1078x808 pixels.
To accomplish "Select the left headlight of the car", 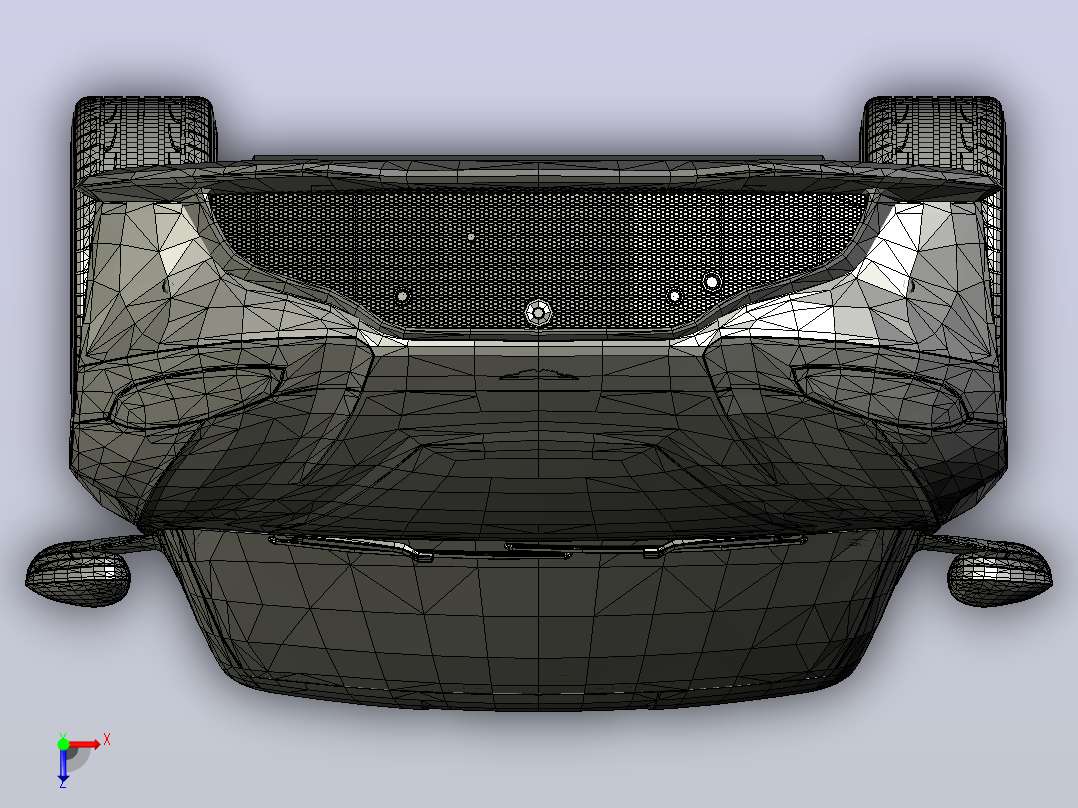I will [x=196, y=395].
